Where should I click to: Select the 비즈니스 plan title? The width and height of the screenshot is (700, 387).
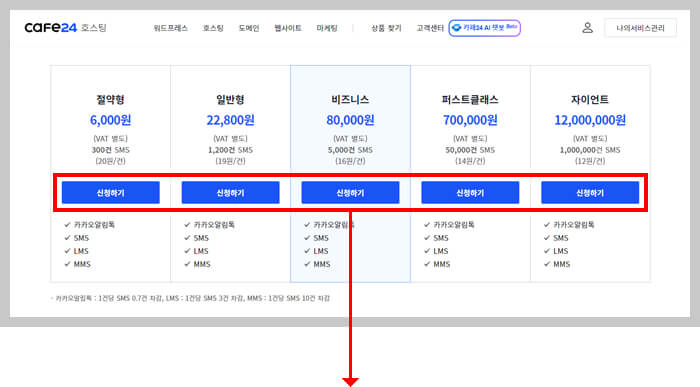tap(350, 100)
